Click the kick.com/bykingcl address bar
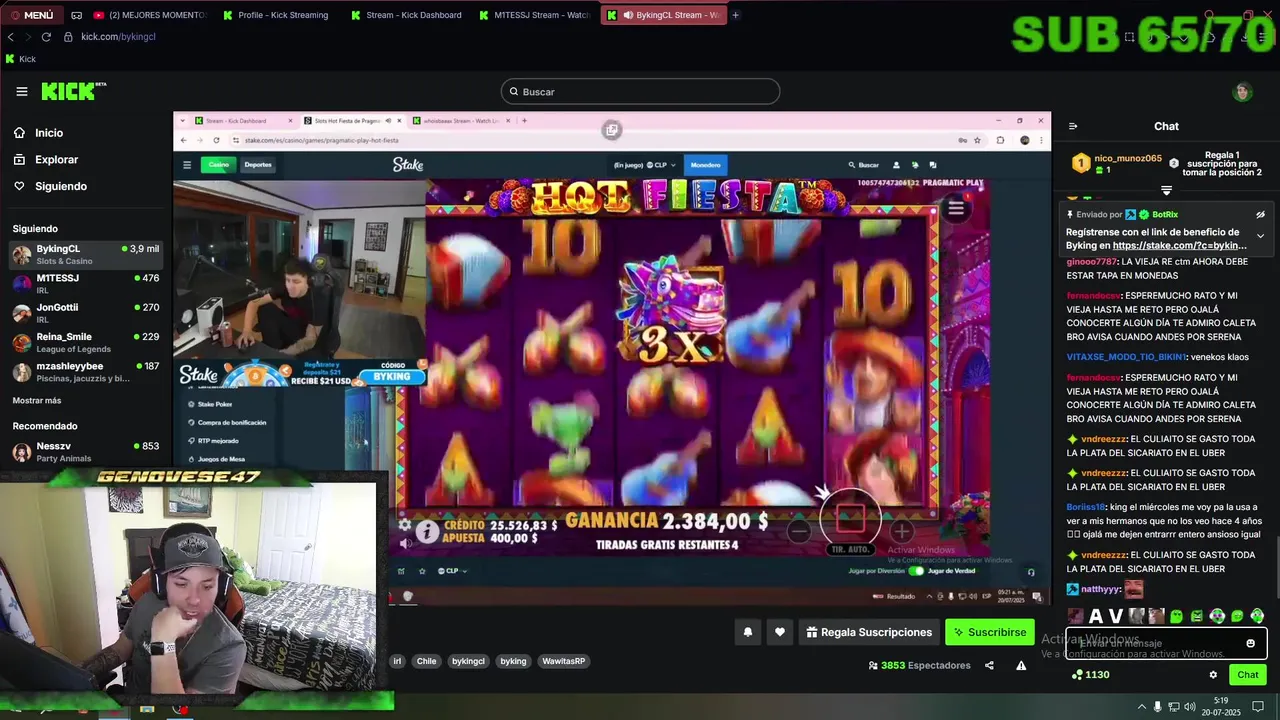This screenshot has height=720, width=1280. [118, 37]
